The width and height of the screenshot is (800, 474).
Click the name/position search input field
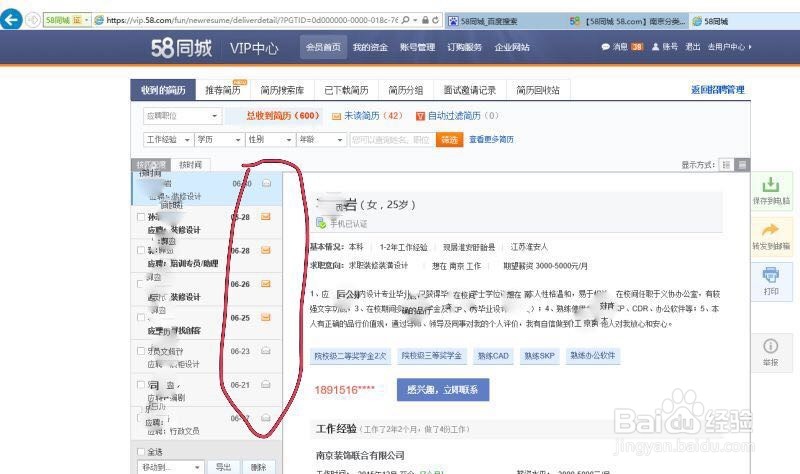tap(392, 139)
